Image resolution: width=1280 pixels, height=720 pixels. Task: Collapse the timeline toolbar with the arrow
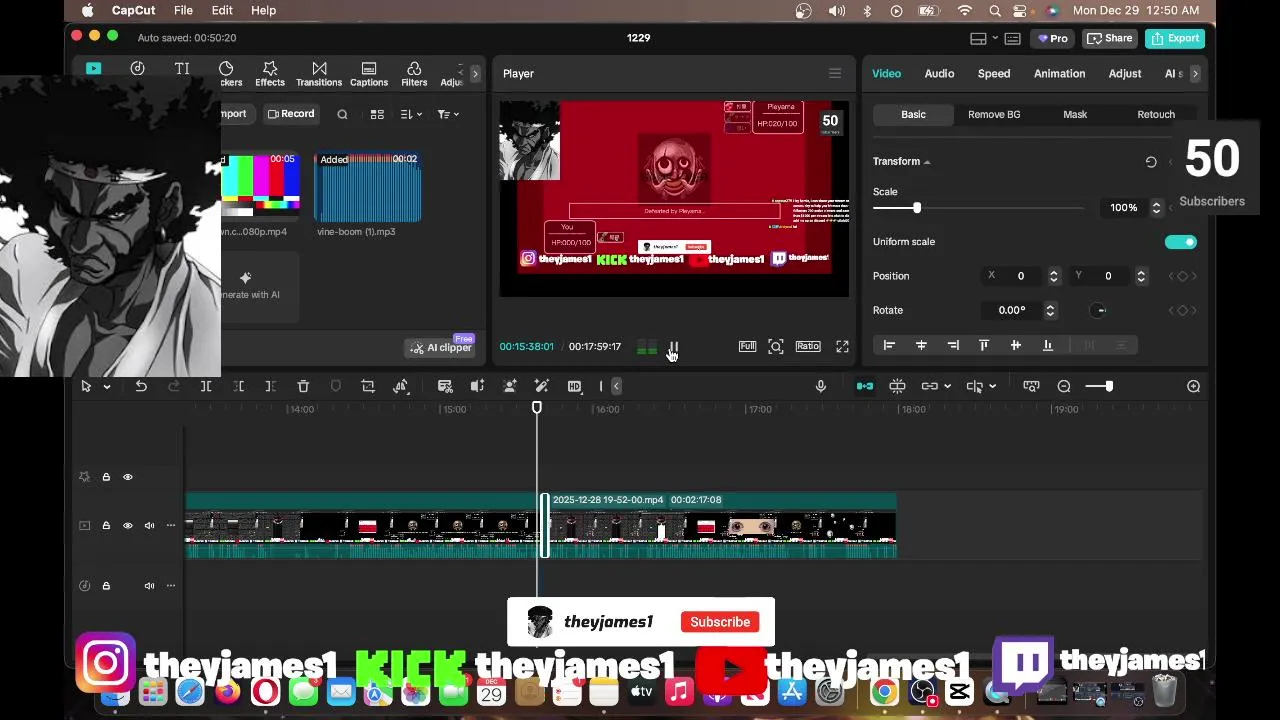(x=616, y=386)
